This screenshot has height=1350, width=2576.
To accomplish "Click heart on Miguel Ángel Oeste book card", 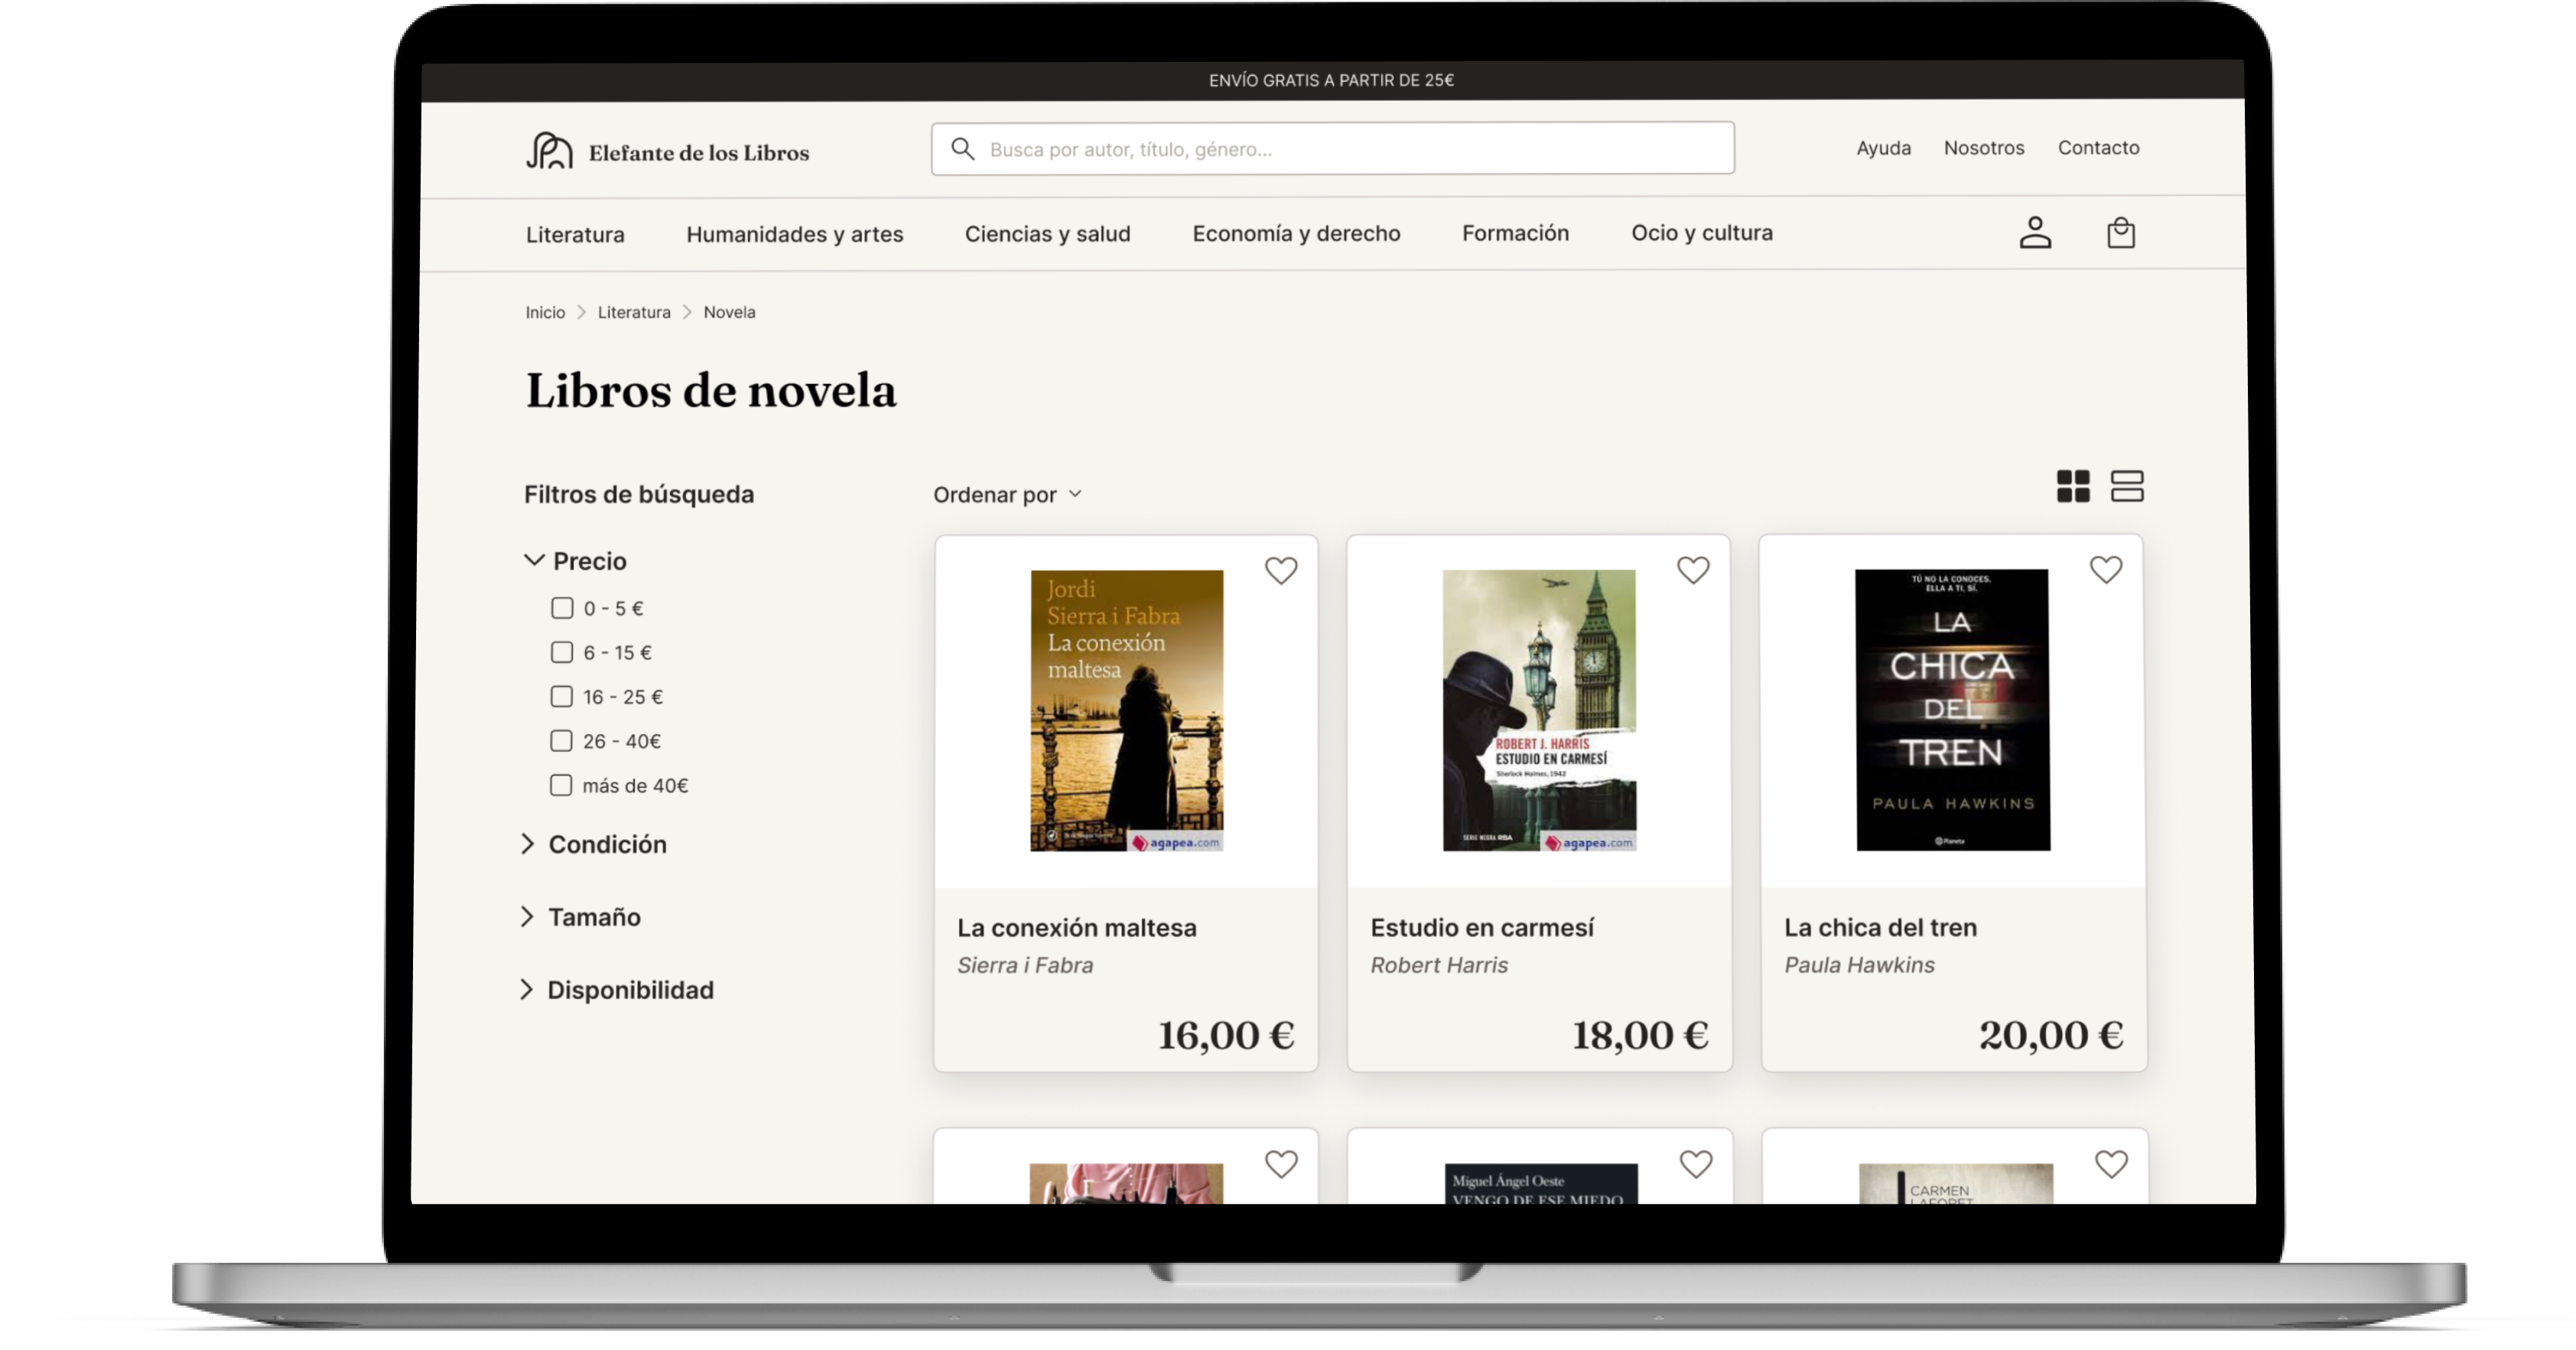I will [x=1695, y=1163].
